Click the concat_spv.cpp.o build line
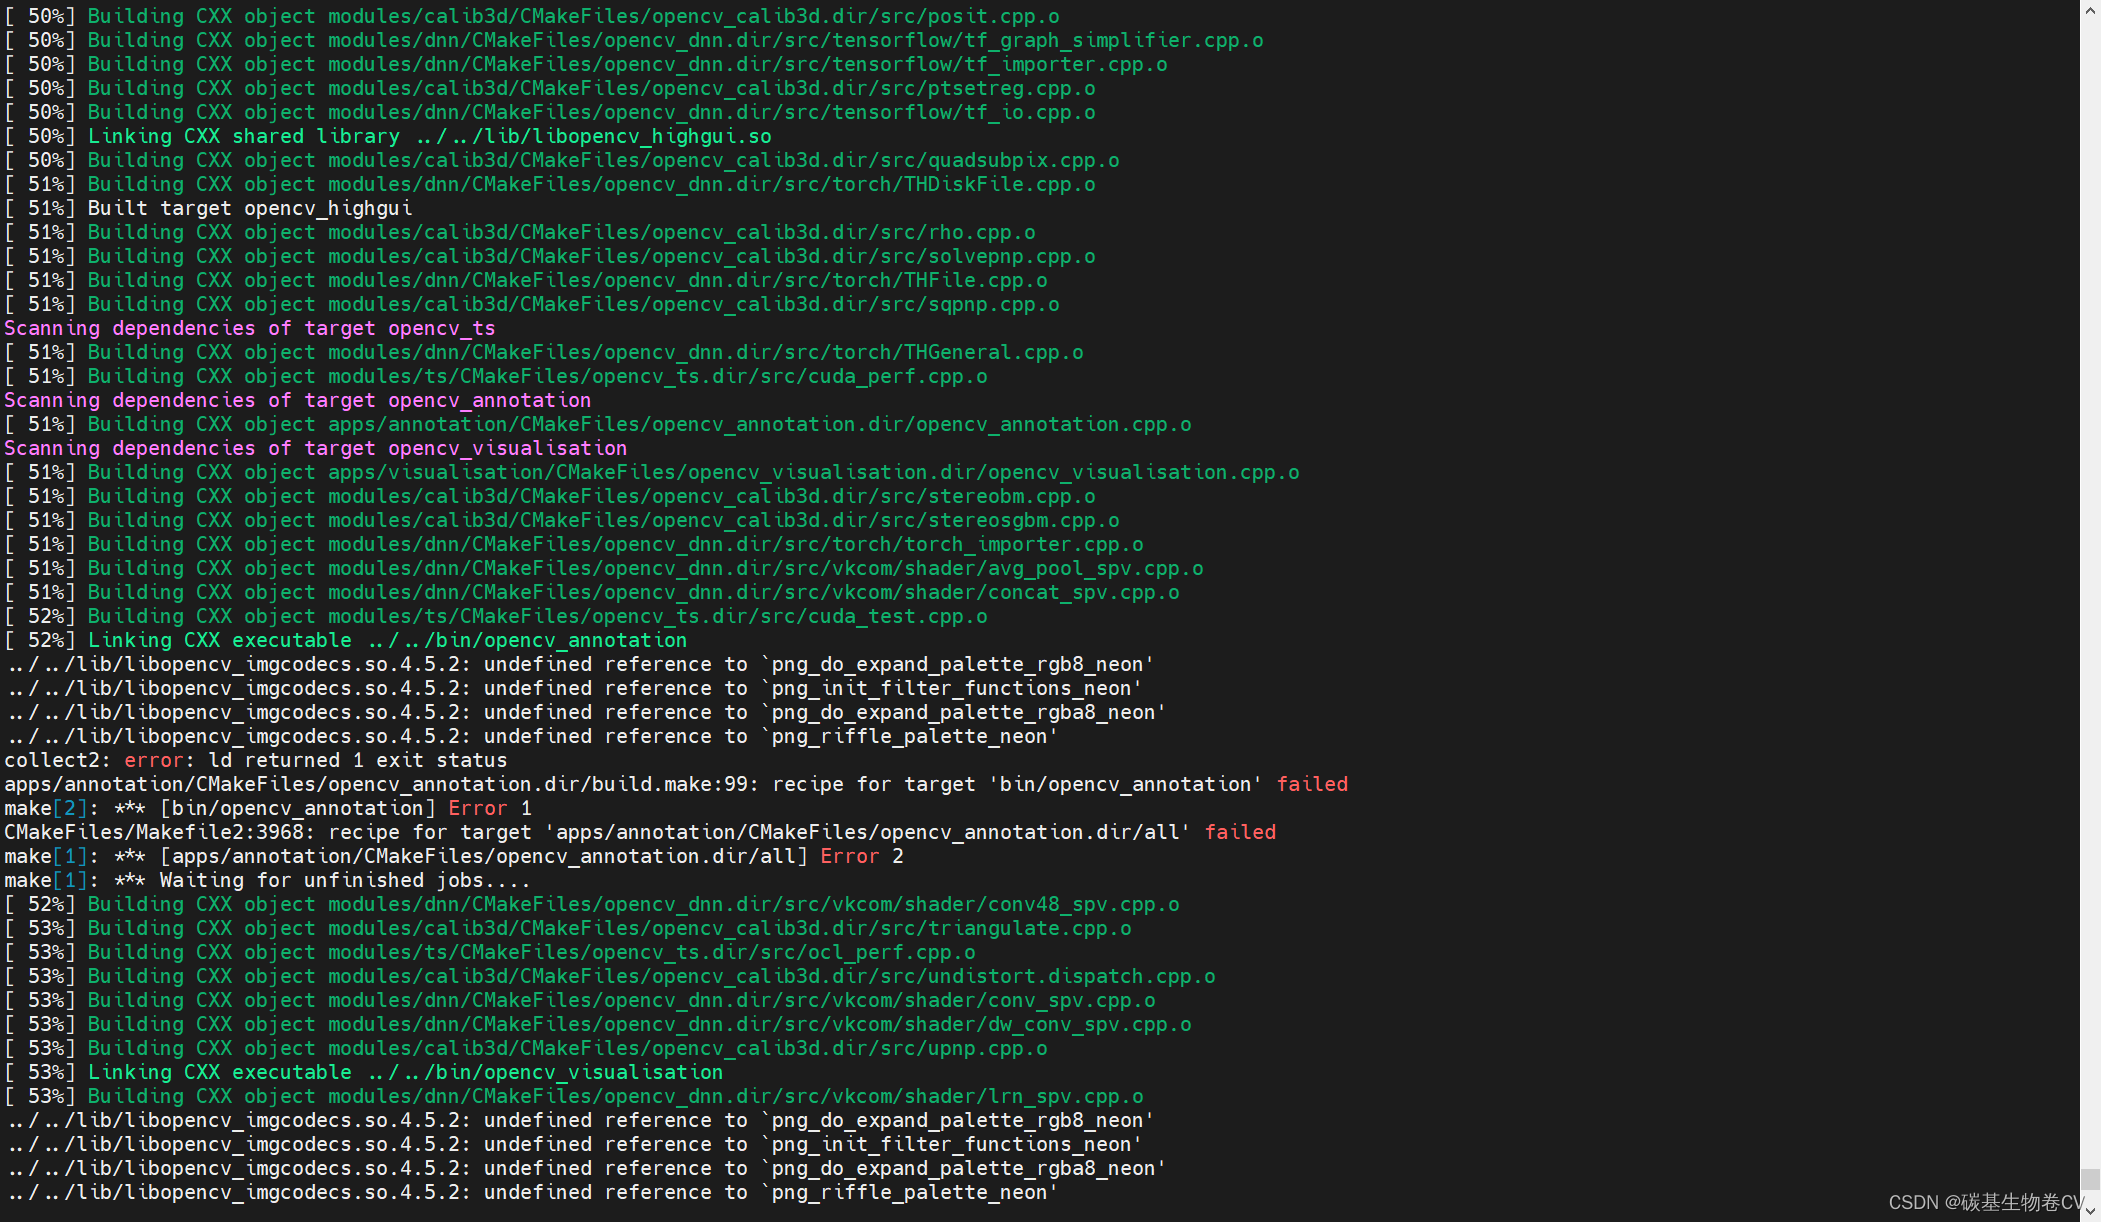 [x=592, y=592]
